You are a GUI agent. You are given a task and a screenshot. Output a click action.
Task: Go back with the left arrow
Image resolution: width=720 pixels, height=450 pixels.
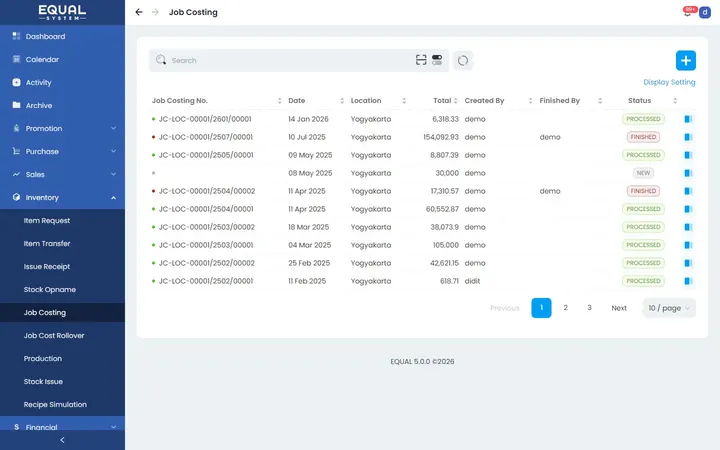[139, 12]
